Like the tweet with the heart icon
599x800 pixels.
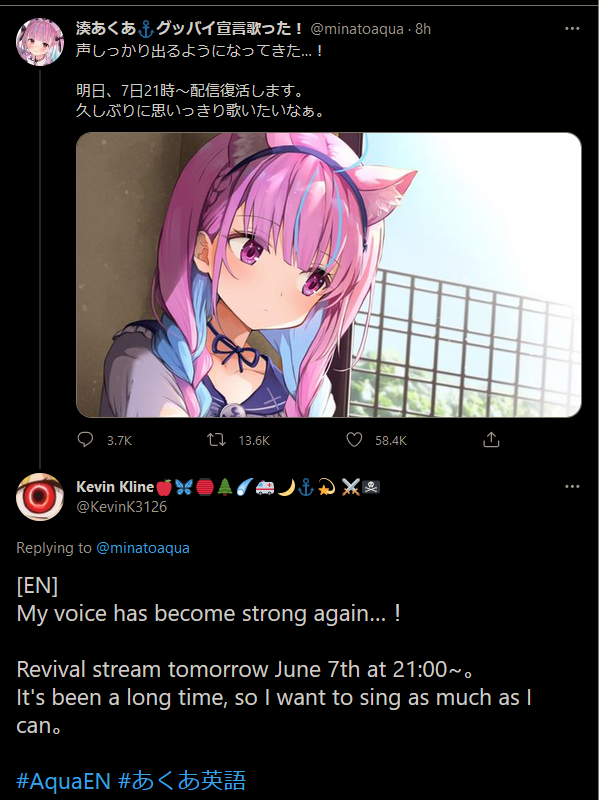[x=354, y=440]
